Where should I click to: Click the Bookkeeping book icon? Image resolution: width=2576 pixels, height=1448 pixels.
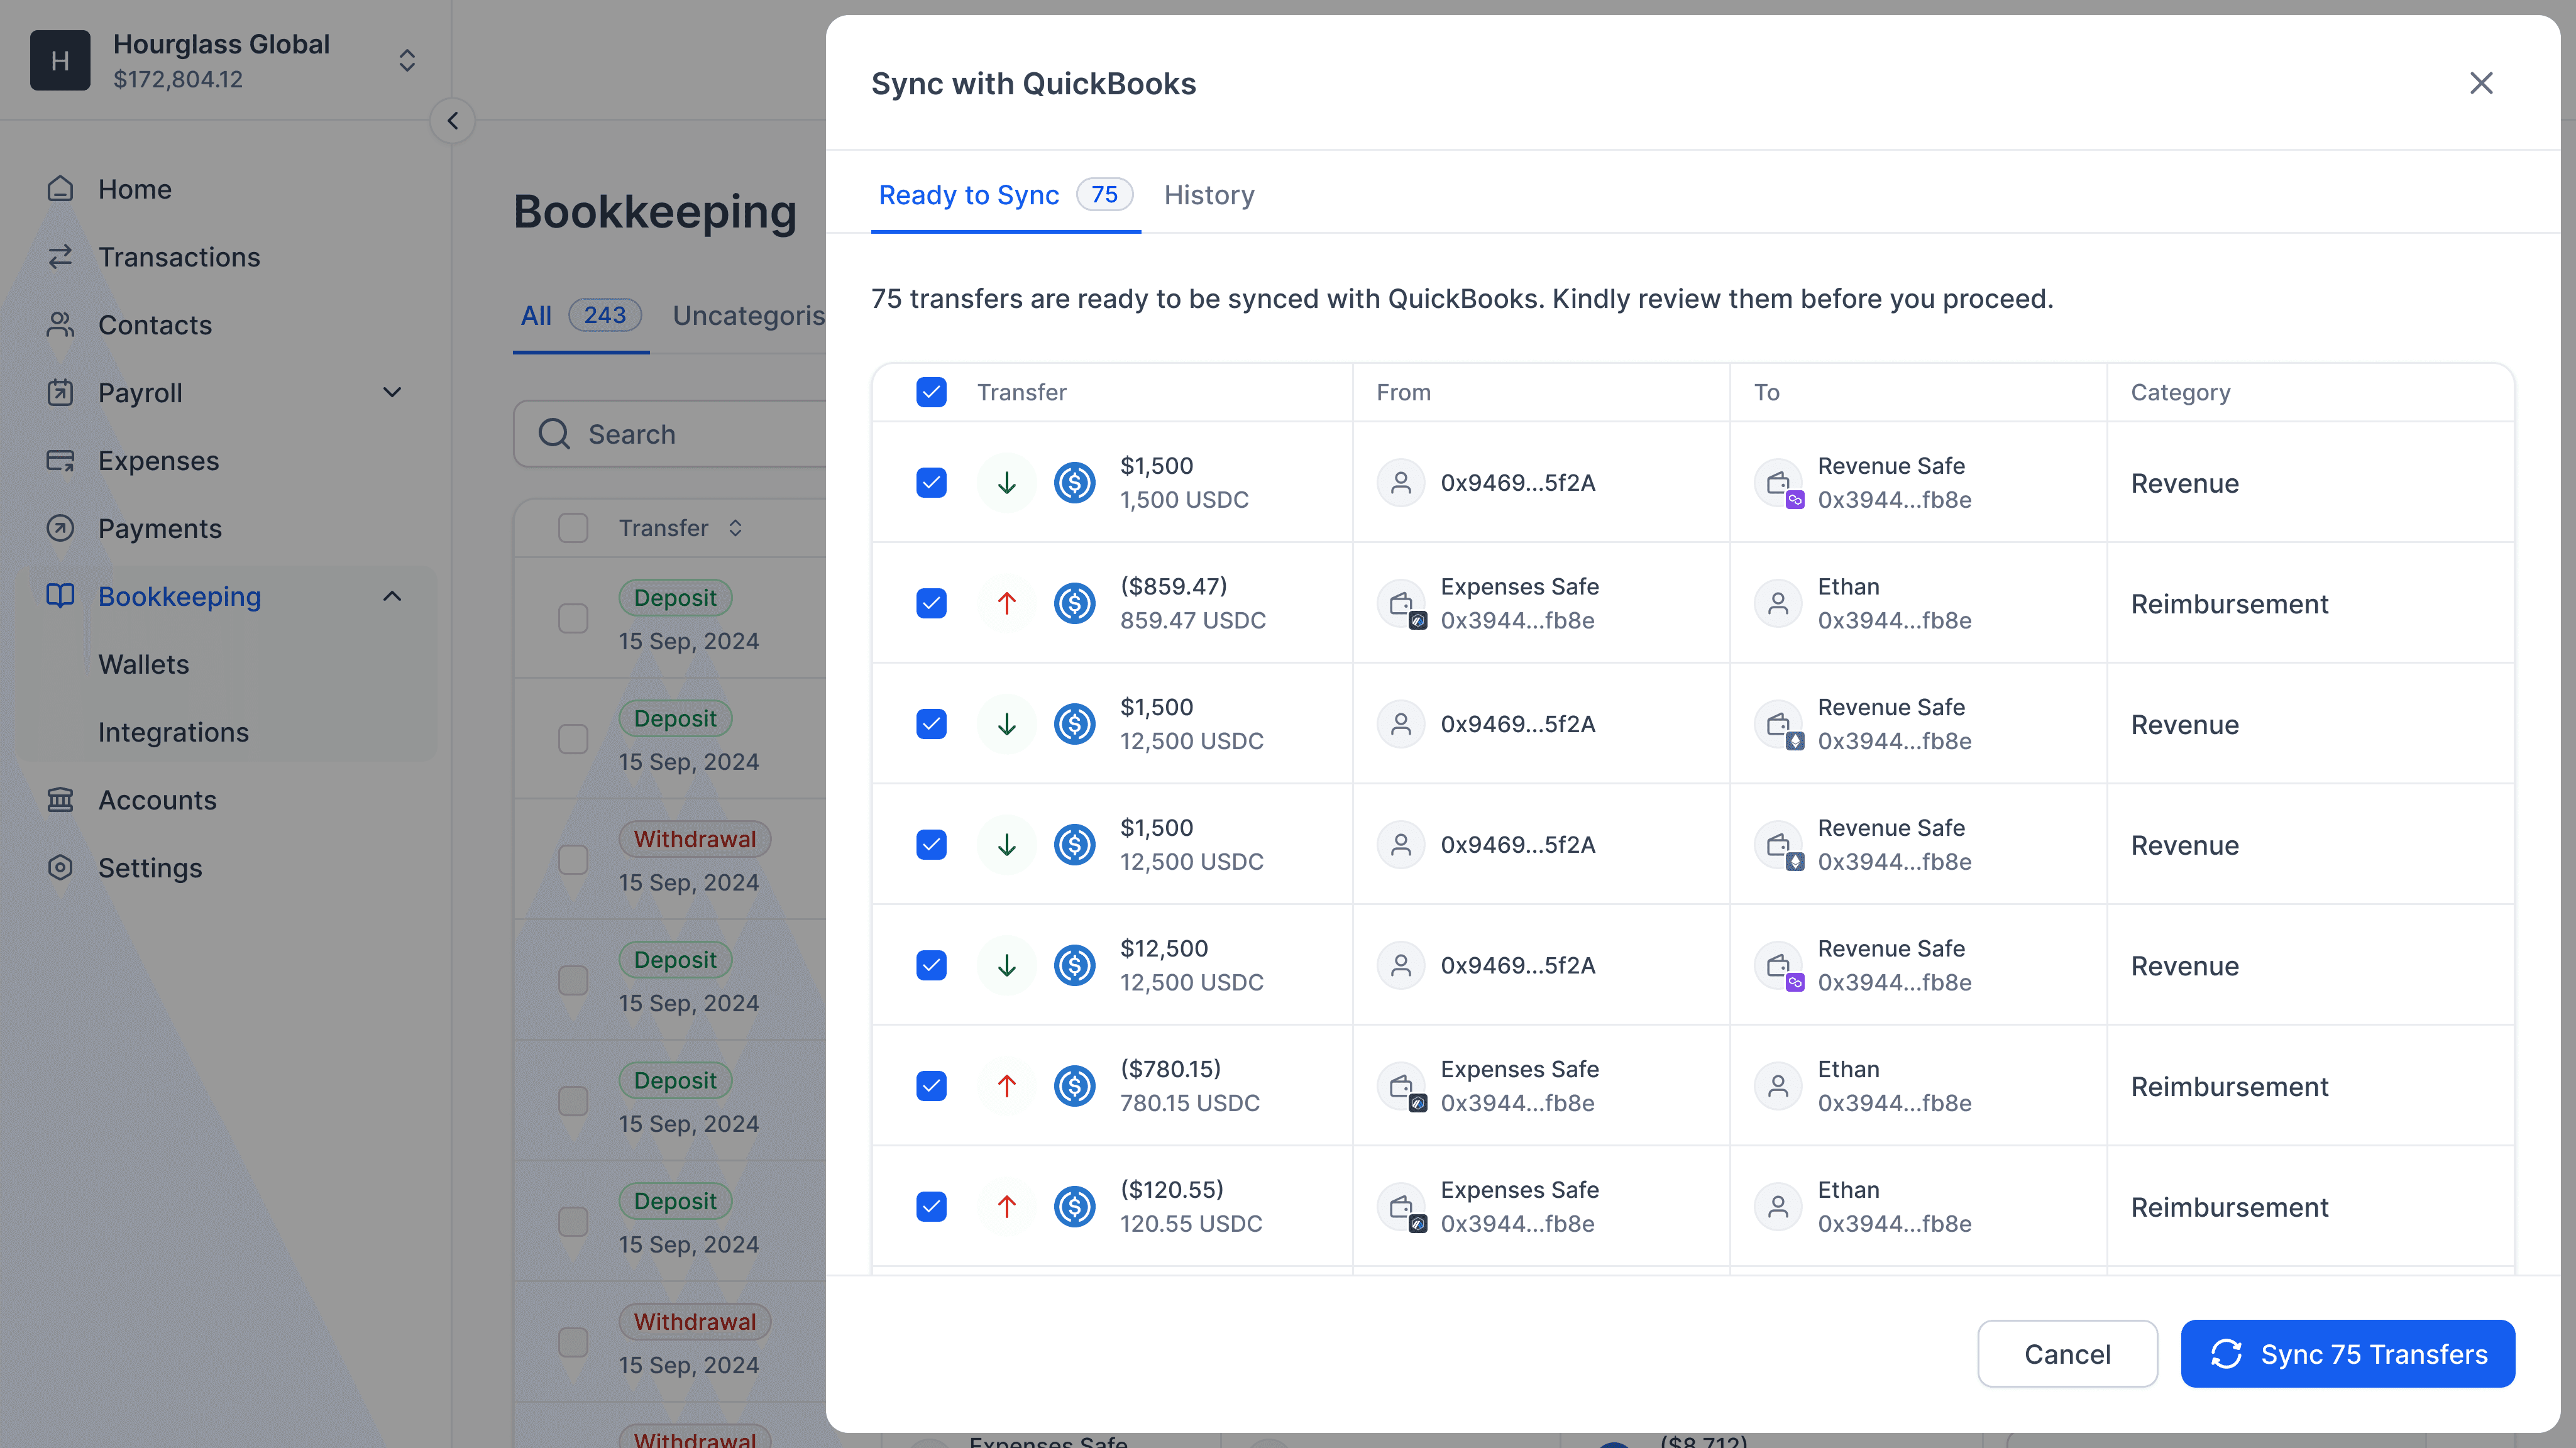[60, 596]
